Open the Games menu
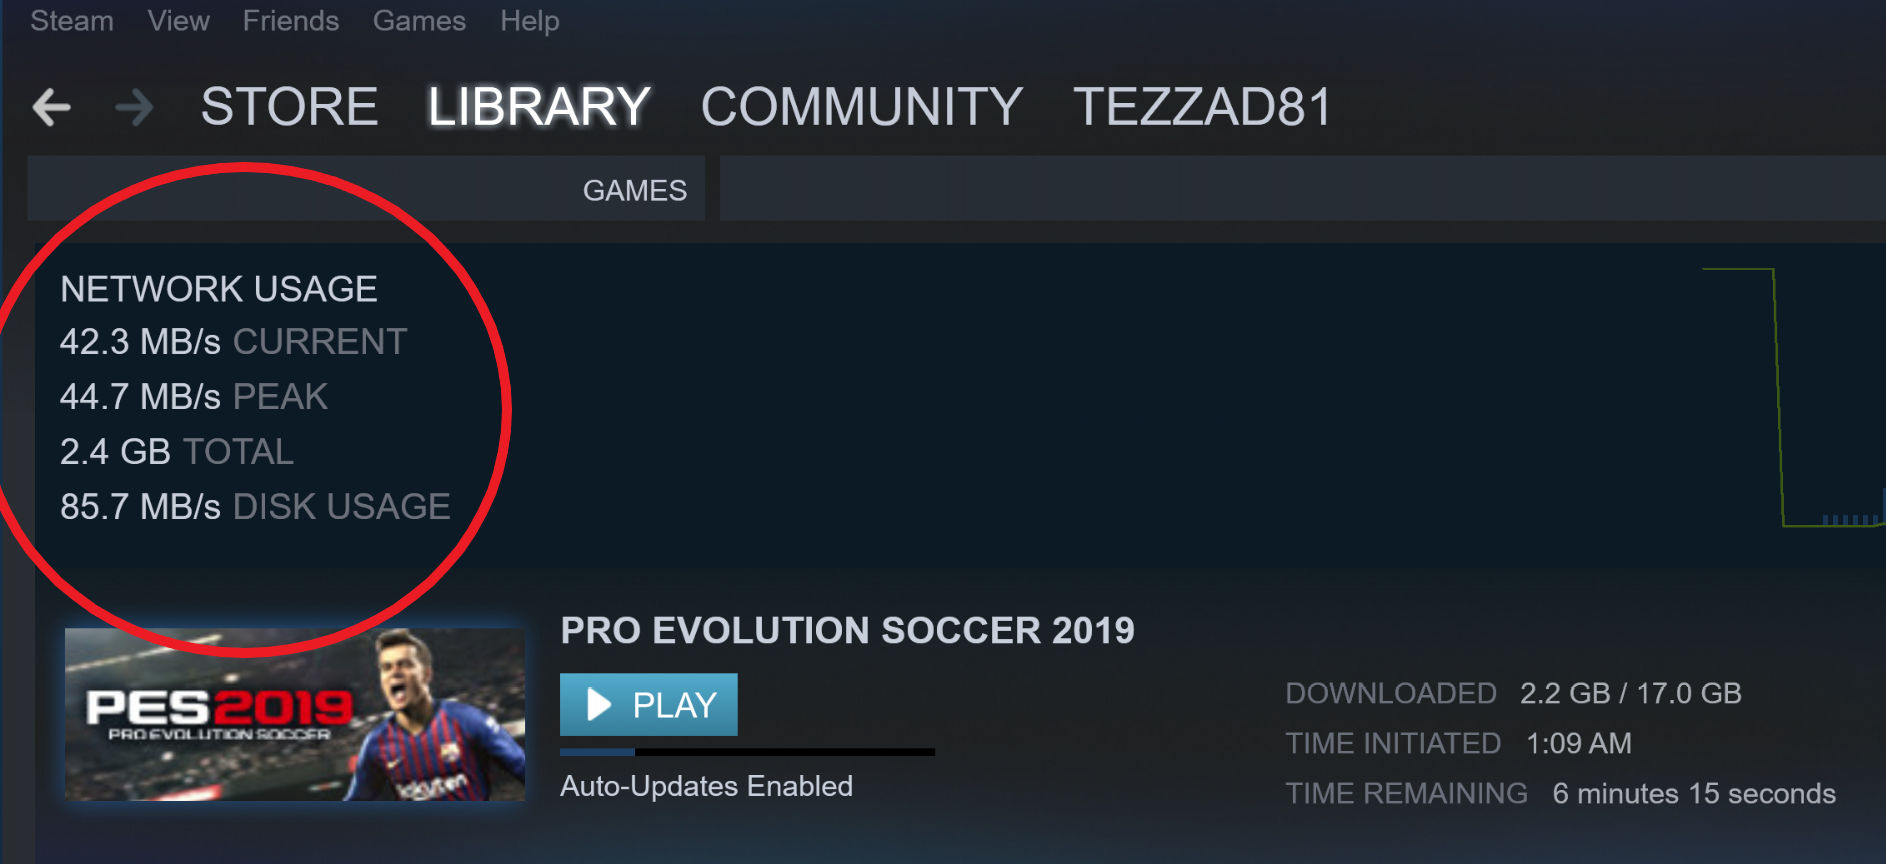 [419, 21]
